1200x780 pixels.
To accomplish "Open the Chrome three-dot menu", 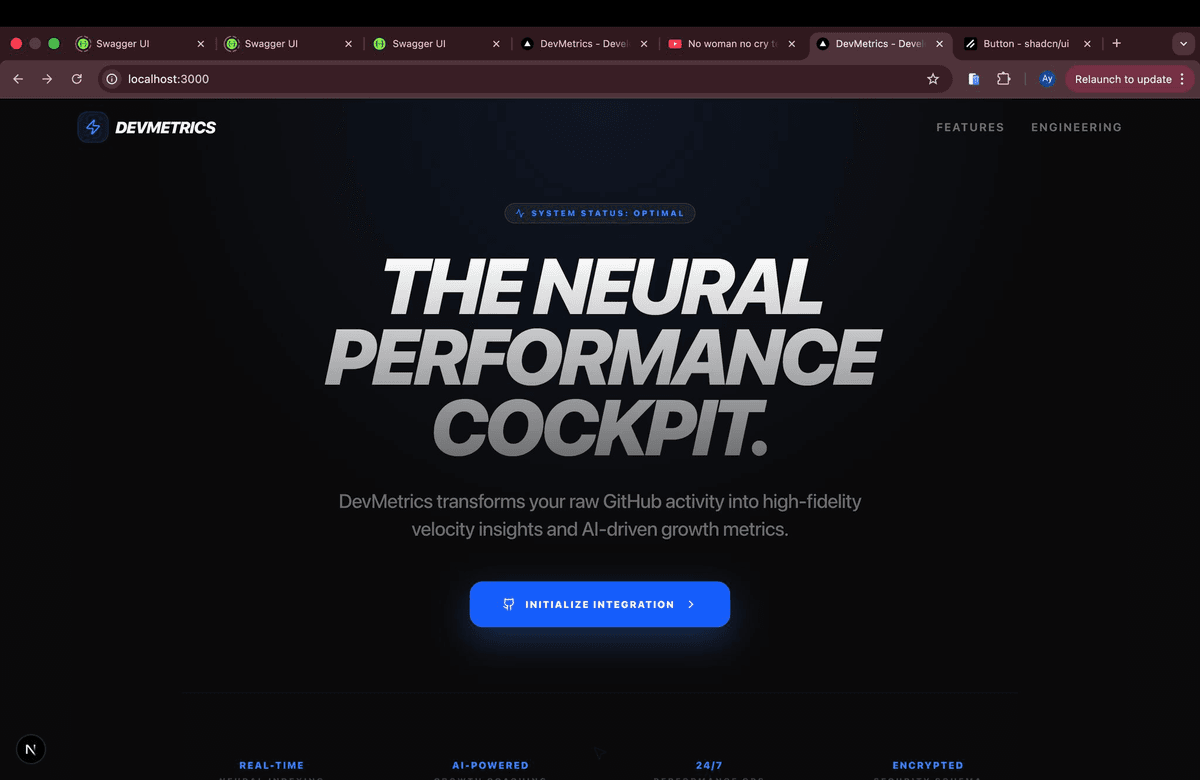I will coord(1182,79).
